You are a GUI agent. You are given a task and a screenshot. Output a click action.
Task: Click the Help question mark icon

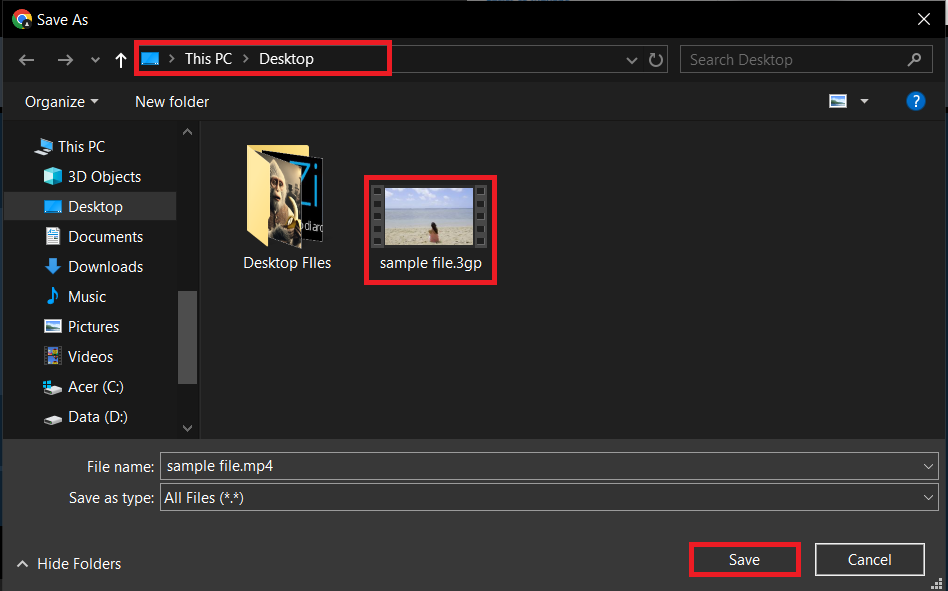tap(916, 100)
